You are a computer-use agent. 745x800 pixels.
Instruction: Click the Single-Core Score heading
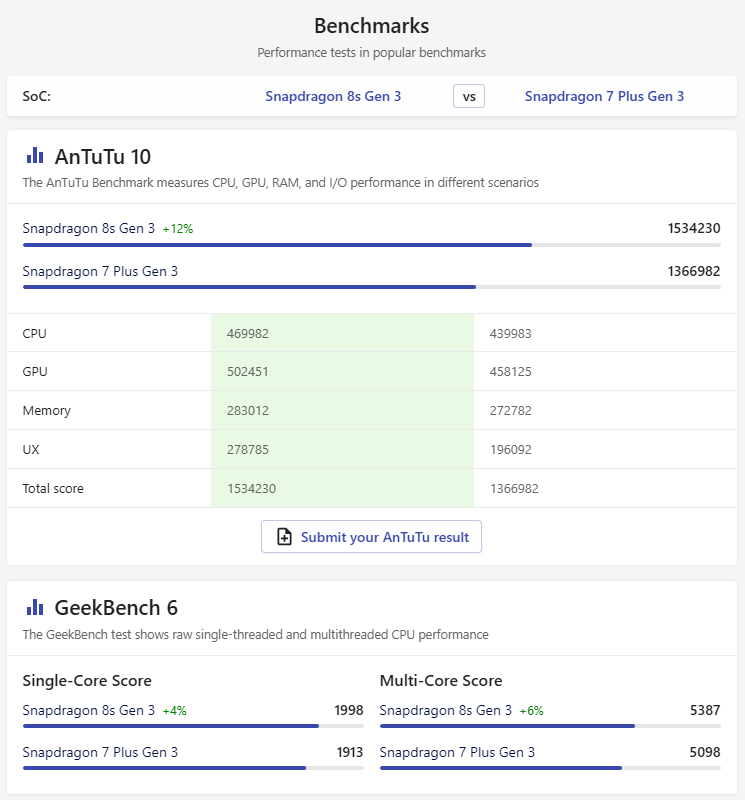coord(87,681)
